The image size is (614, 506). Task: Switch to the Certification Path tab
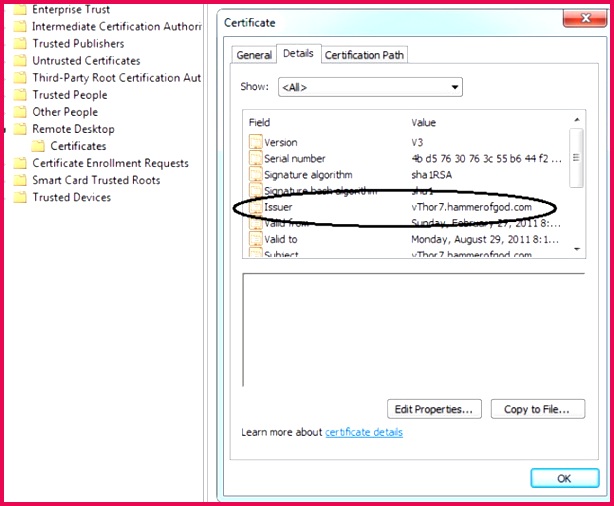click(x=364, y=55)
